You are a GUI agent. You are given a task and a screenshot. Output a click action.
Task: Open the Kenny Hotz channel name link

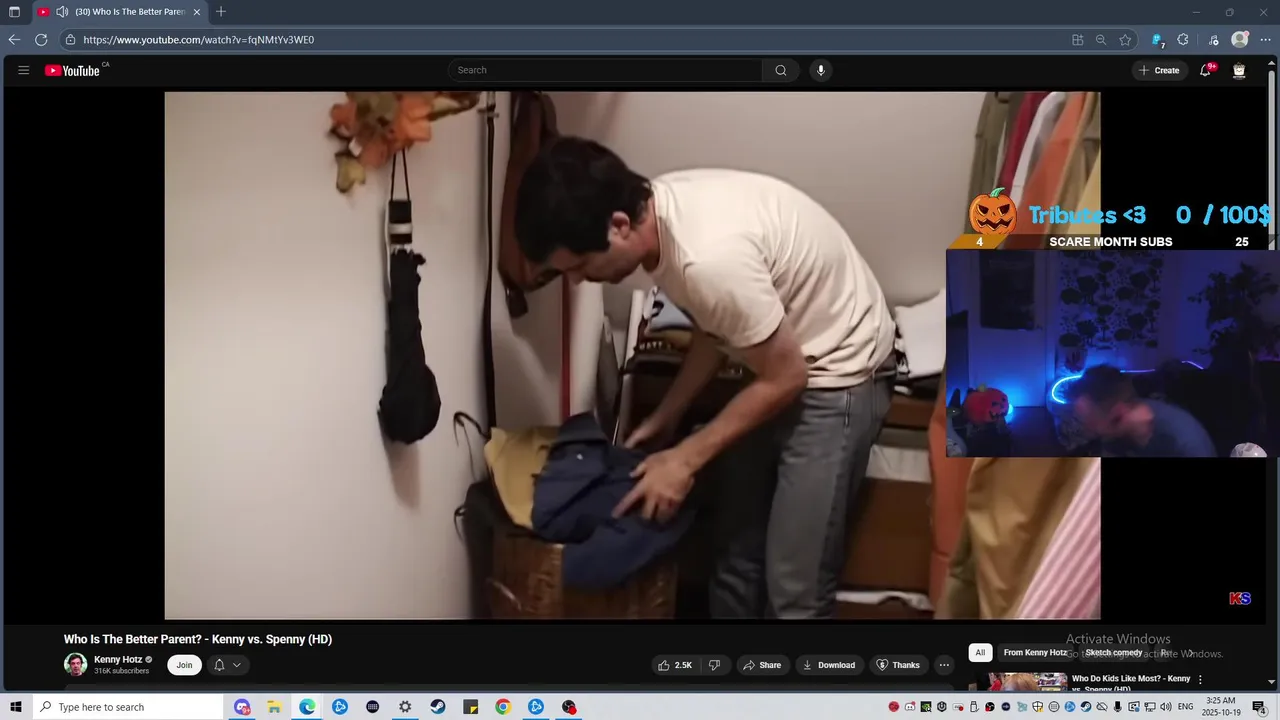pyautogui.click(x=118, y=659)
